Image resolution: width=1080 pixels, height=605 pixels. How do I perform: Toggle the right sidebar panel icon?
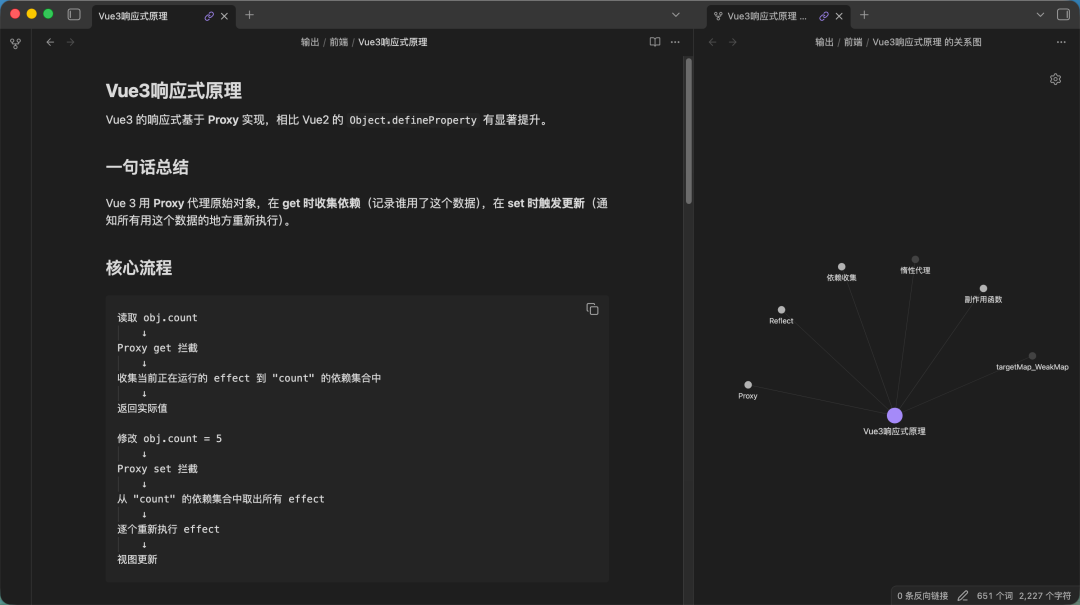[x=1063, y=14]
